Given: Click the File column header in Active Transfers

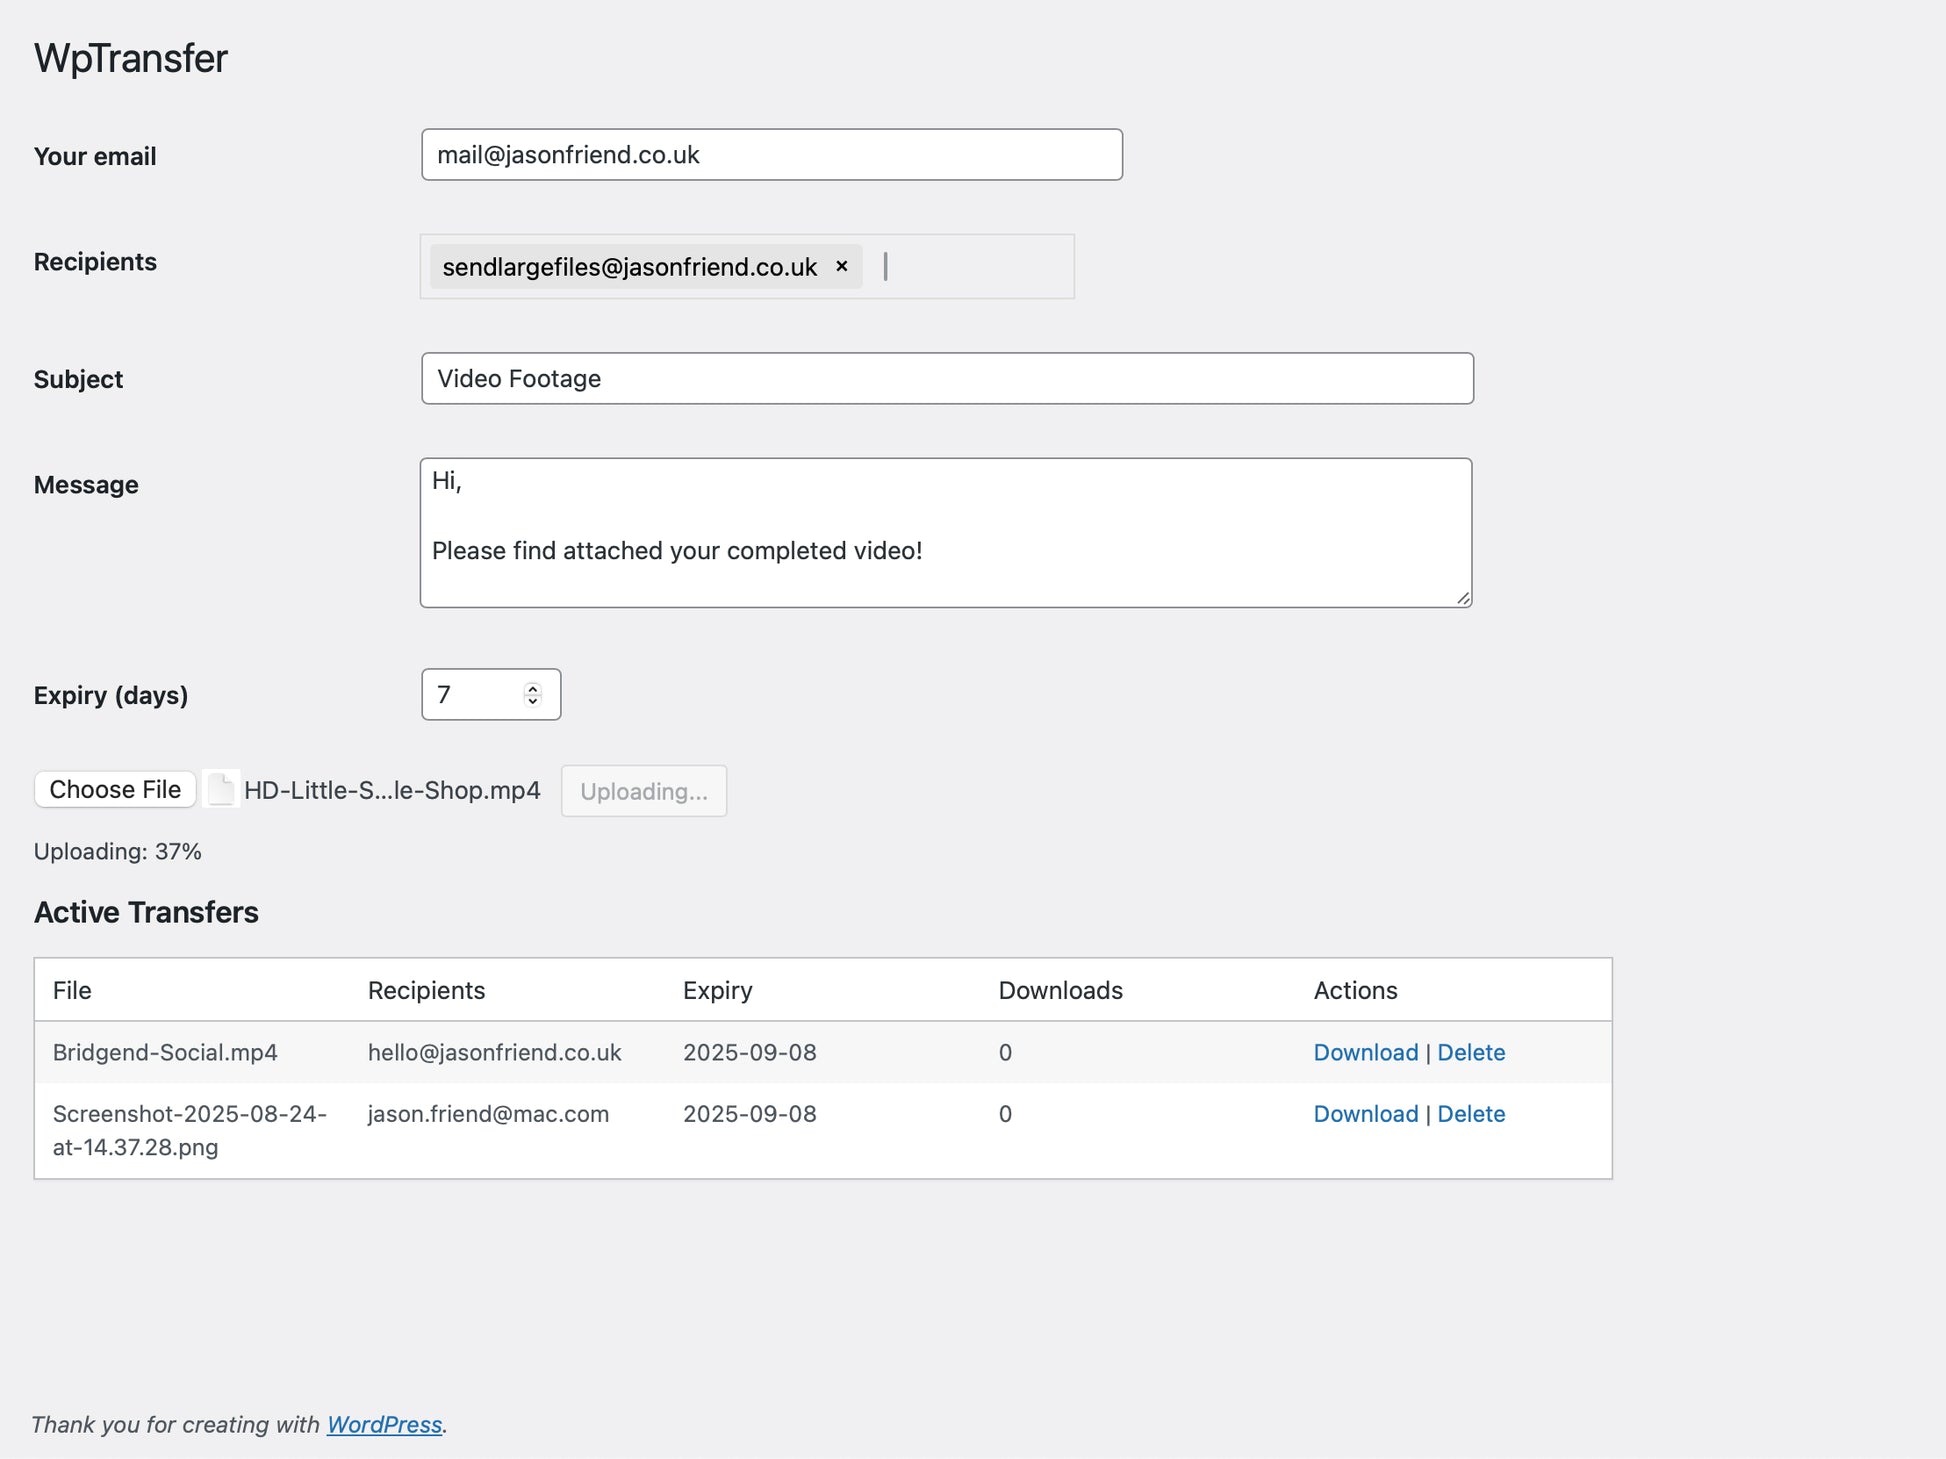Looking at the screenshot, I should click(x=72, y=991).
